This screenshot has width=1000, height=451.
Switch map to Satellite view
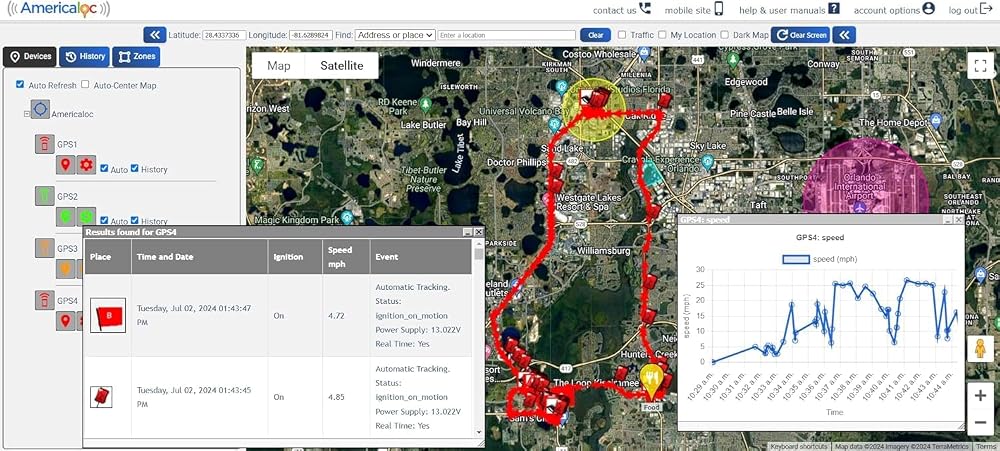click(342, 66)
